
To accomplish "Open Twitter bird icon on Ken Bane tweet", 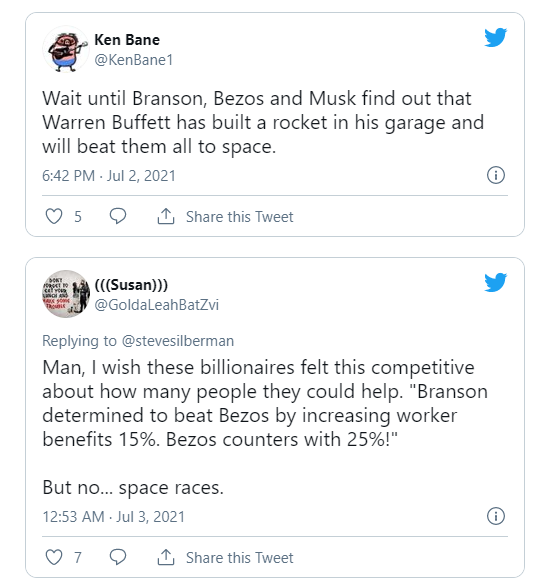I will [495, 37].
